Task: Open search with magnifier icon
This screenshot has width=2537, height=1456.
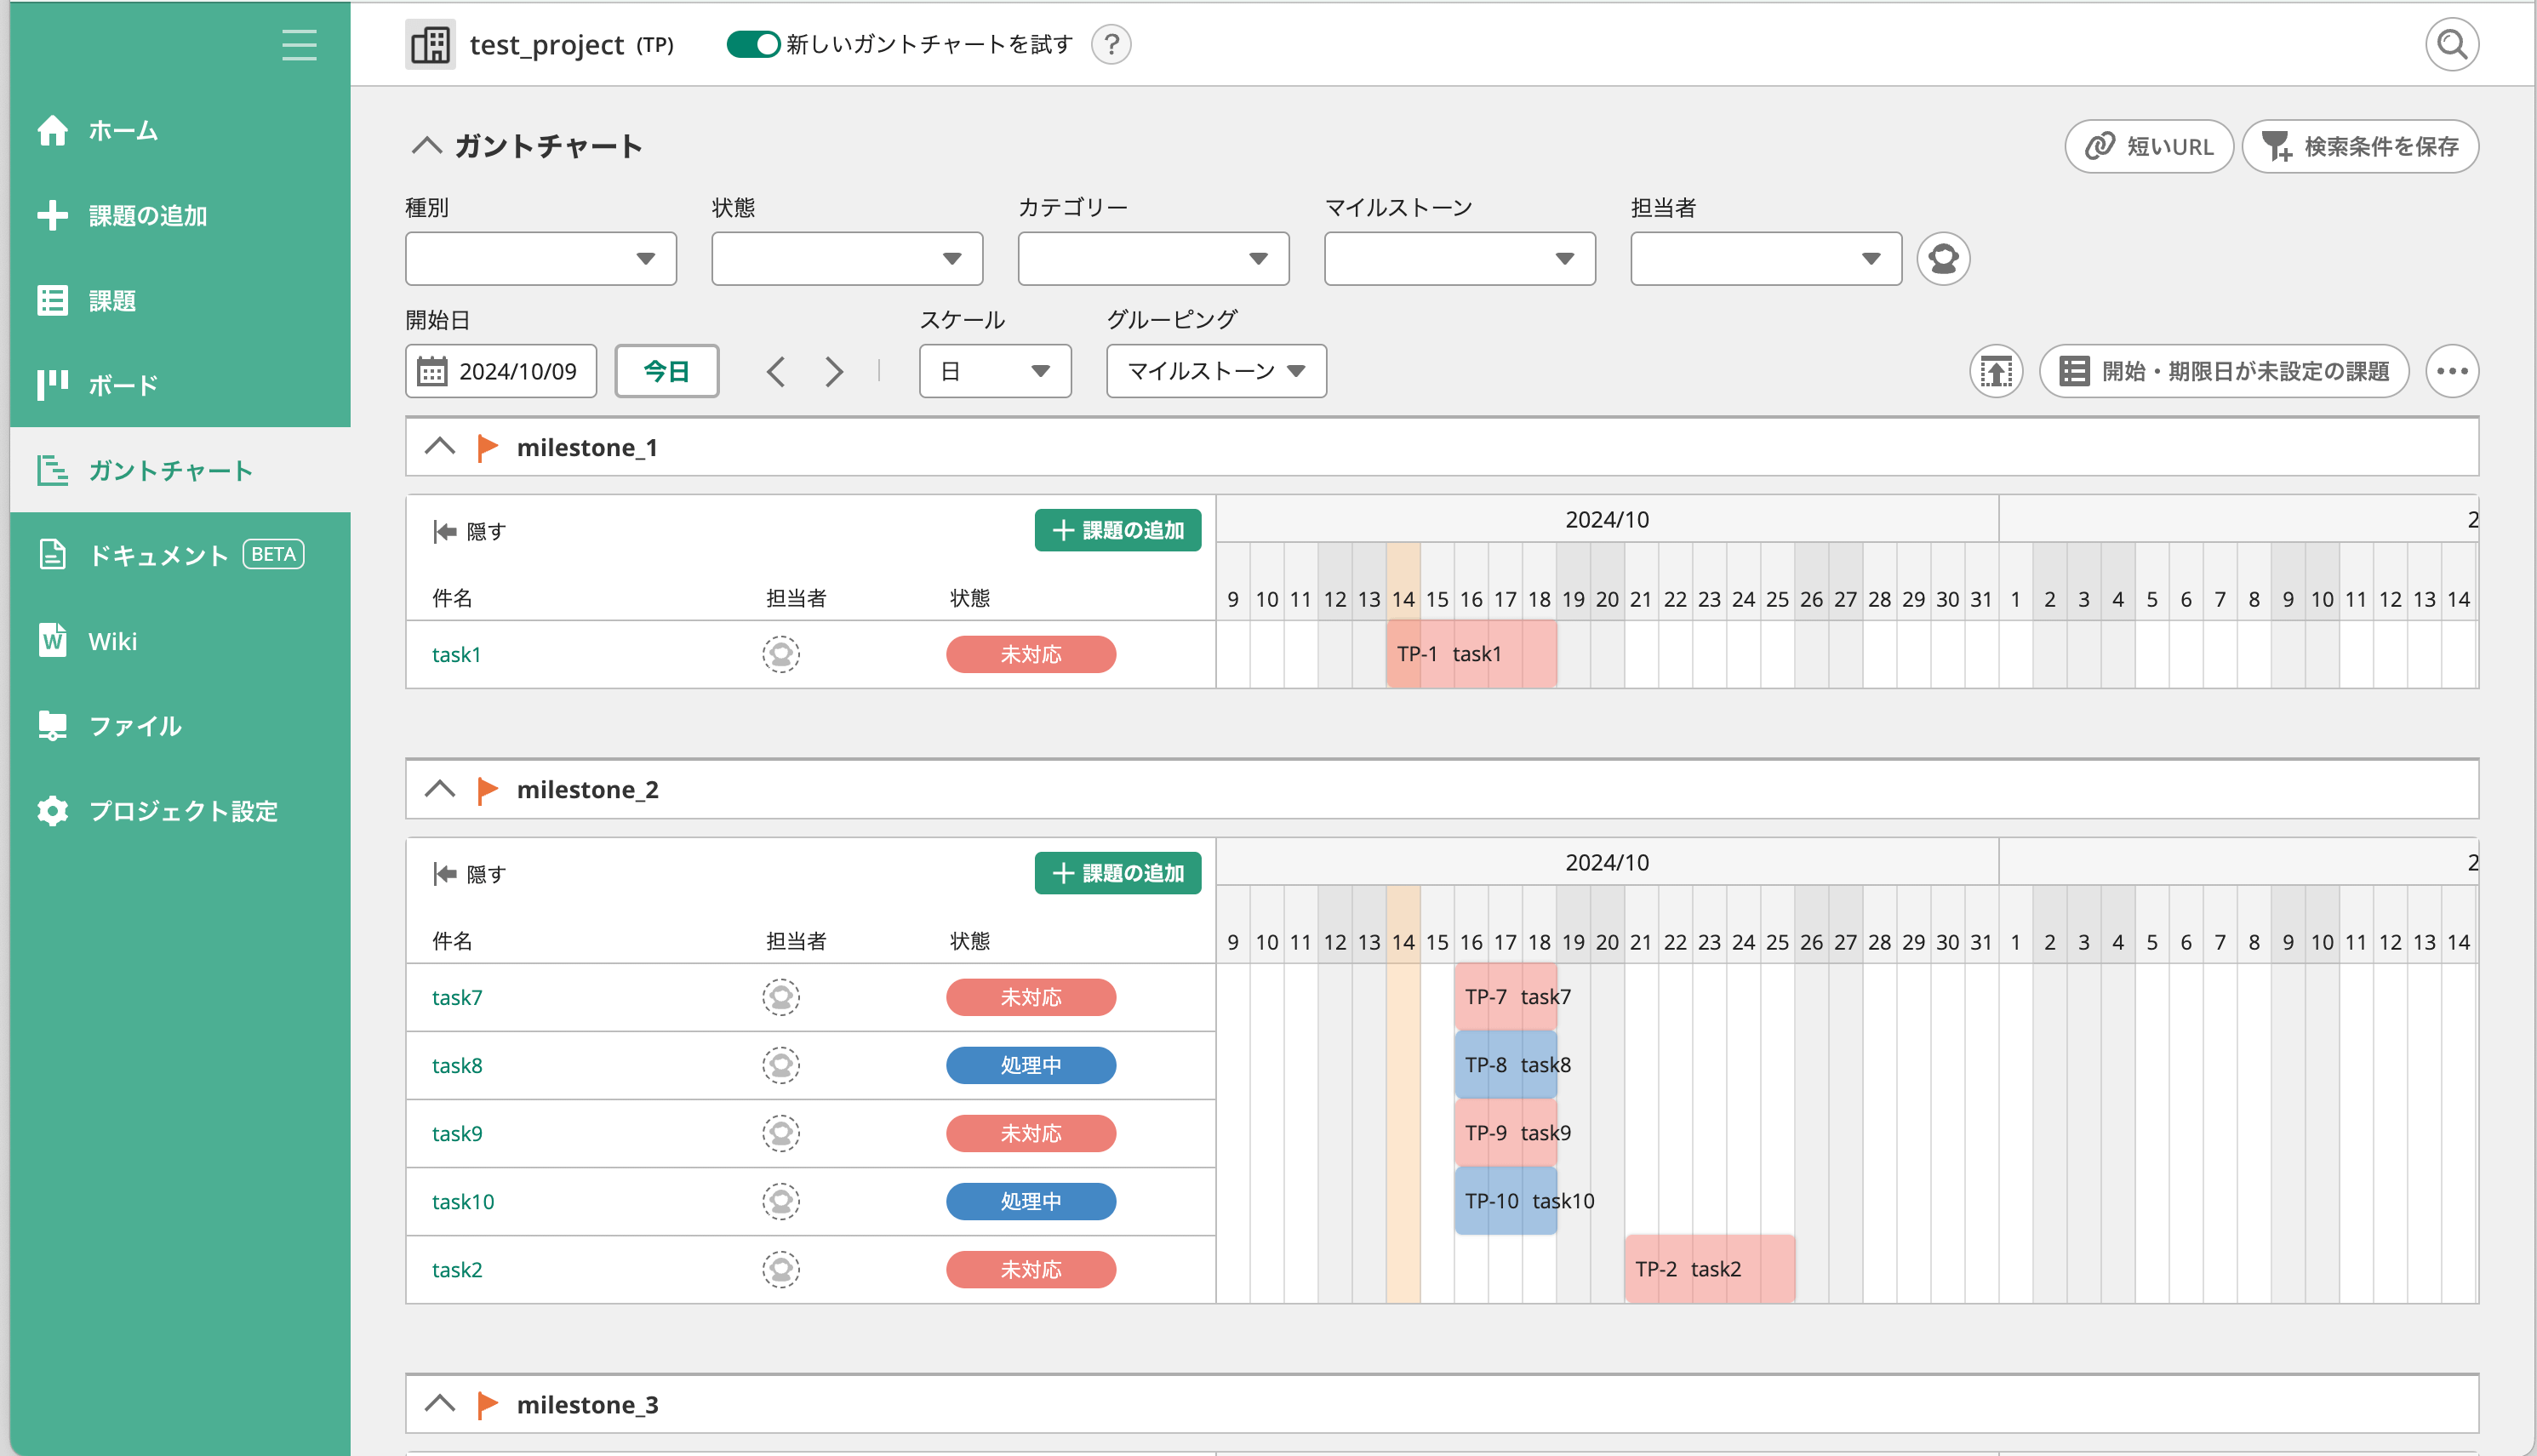Action: tap(2451, 45)
